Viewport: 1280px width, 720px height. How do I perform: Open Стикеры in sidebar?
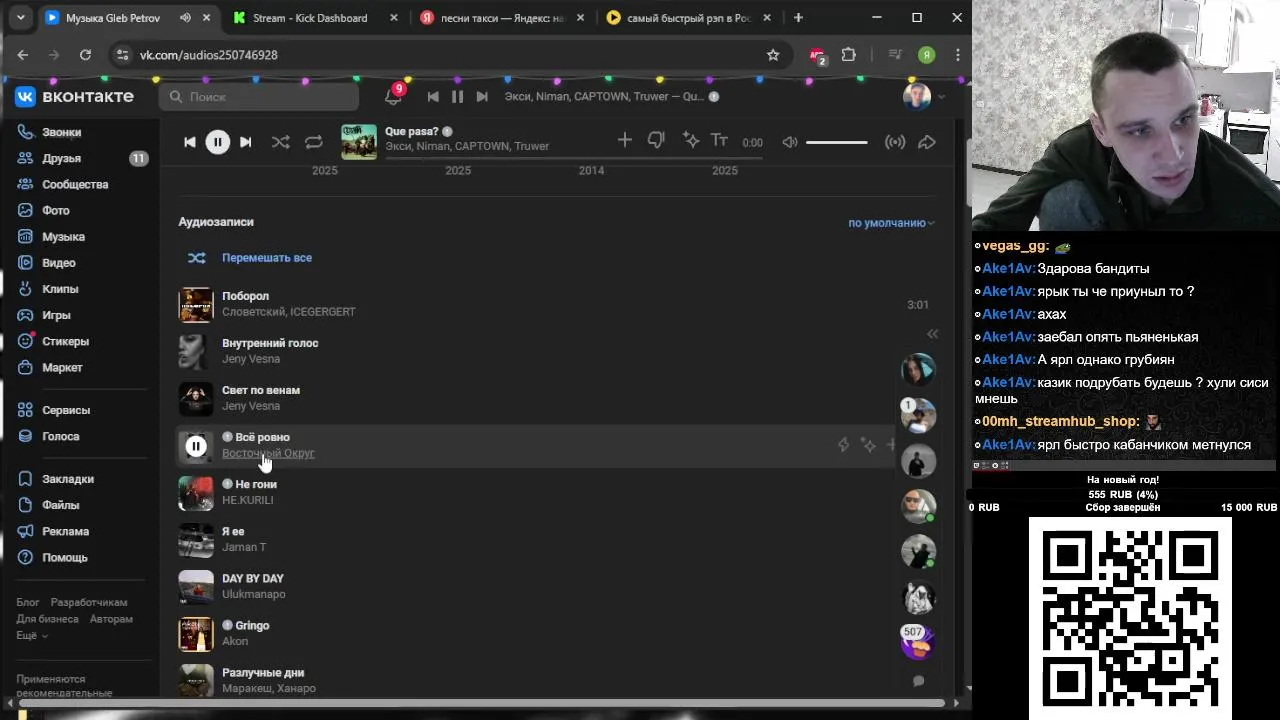point(65,341)
